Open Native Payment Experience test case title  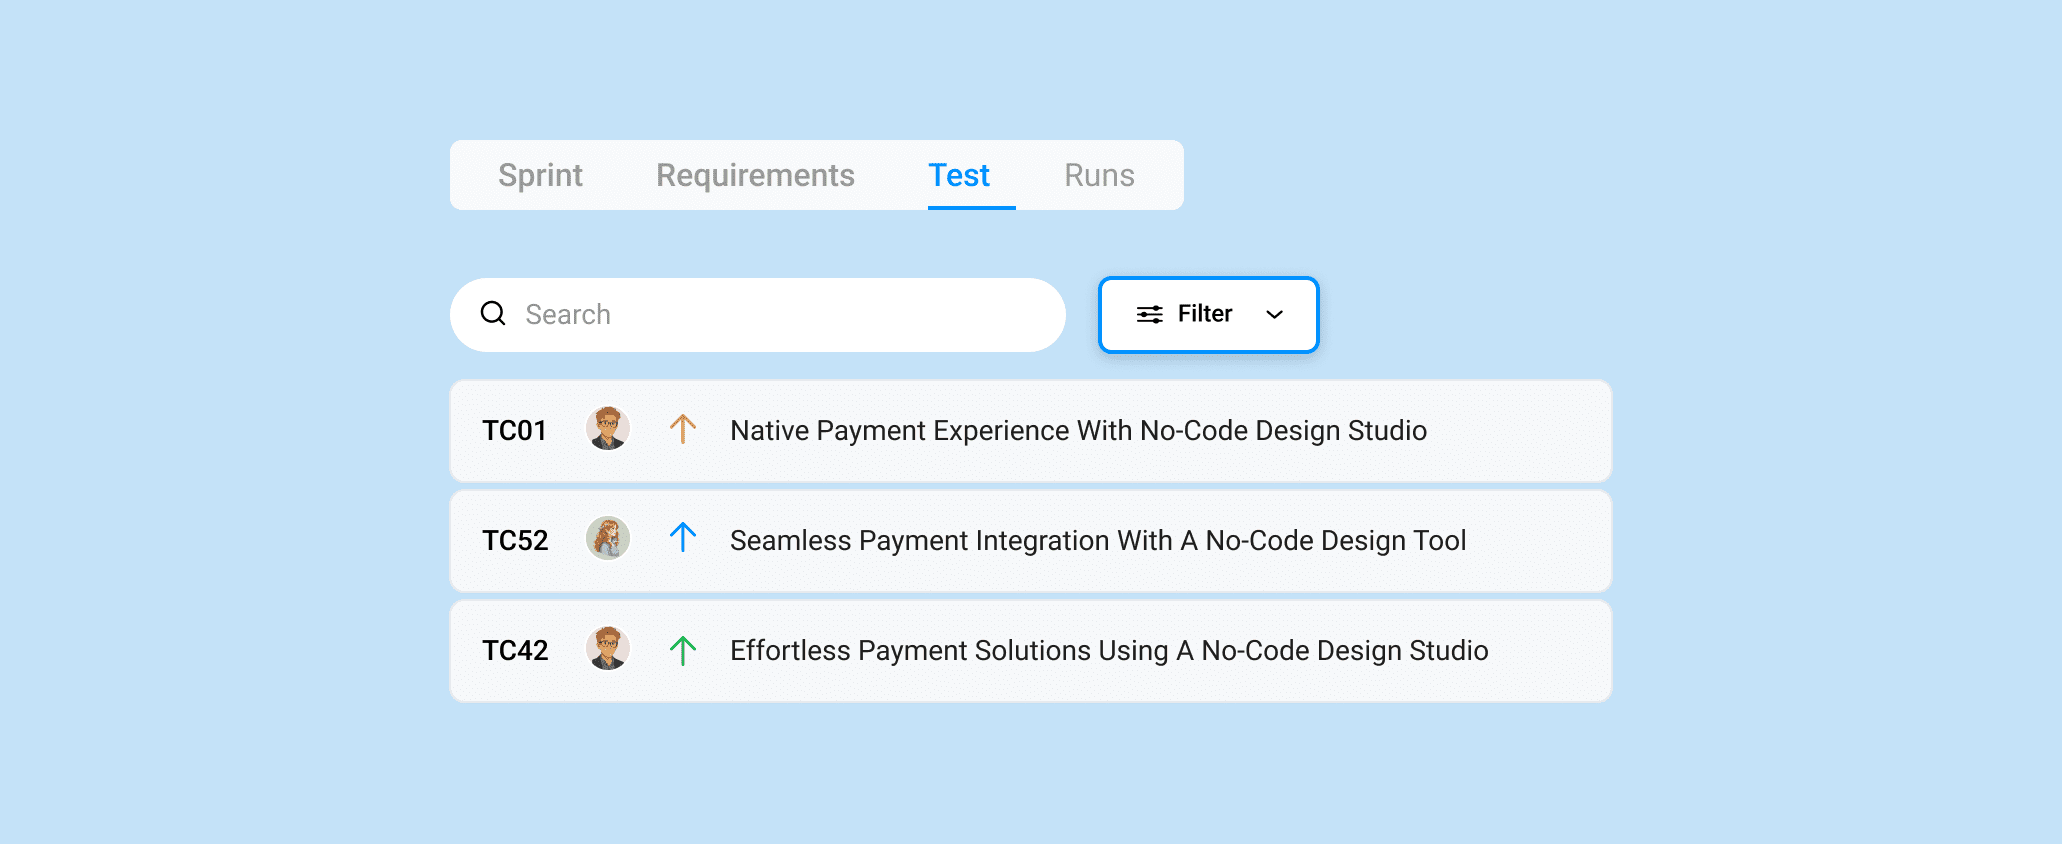click(1078, 431)
